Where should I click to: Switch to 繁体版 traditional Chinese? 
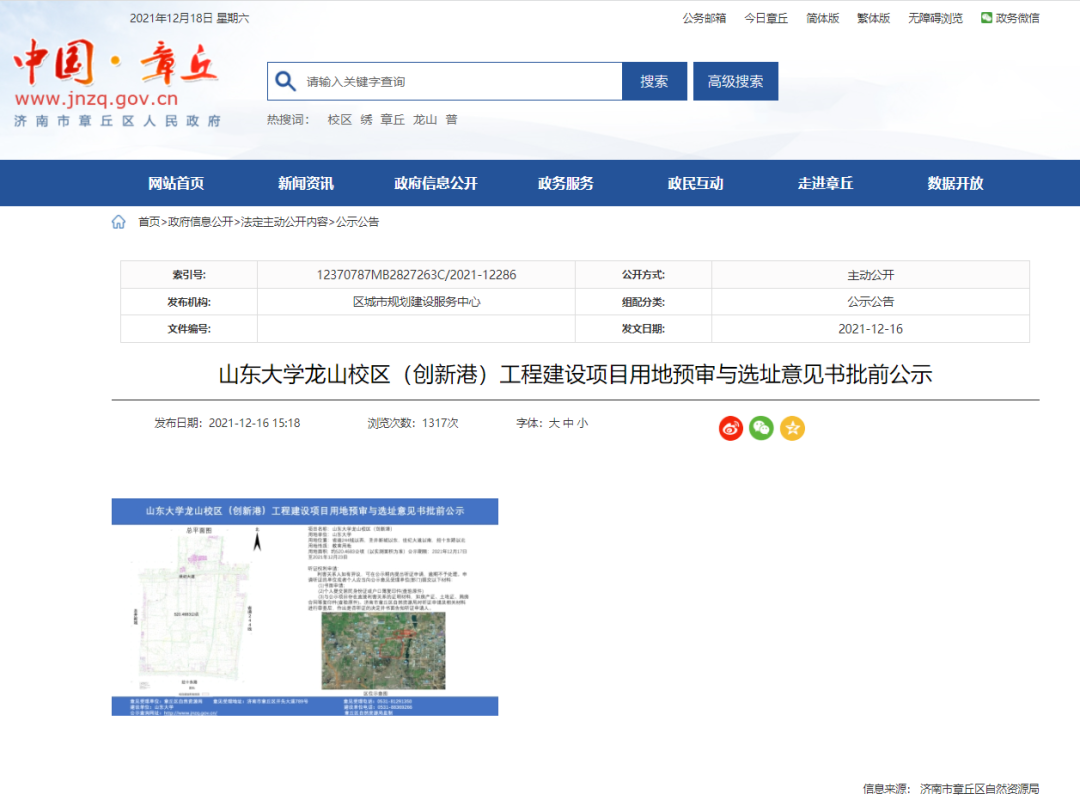pyautogui.click(x=873, y=18)
